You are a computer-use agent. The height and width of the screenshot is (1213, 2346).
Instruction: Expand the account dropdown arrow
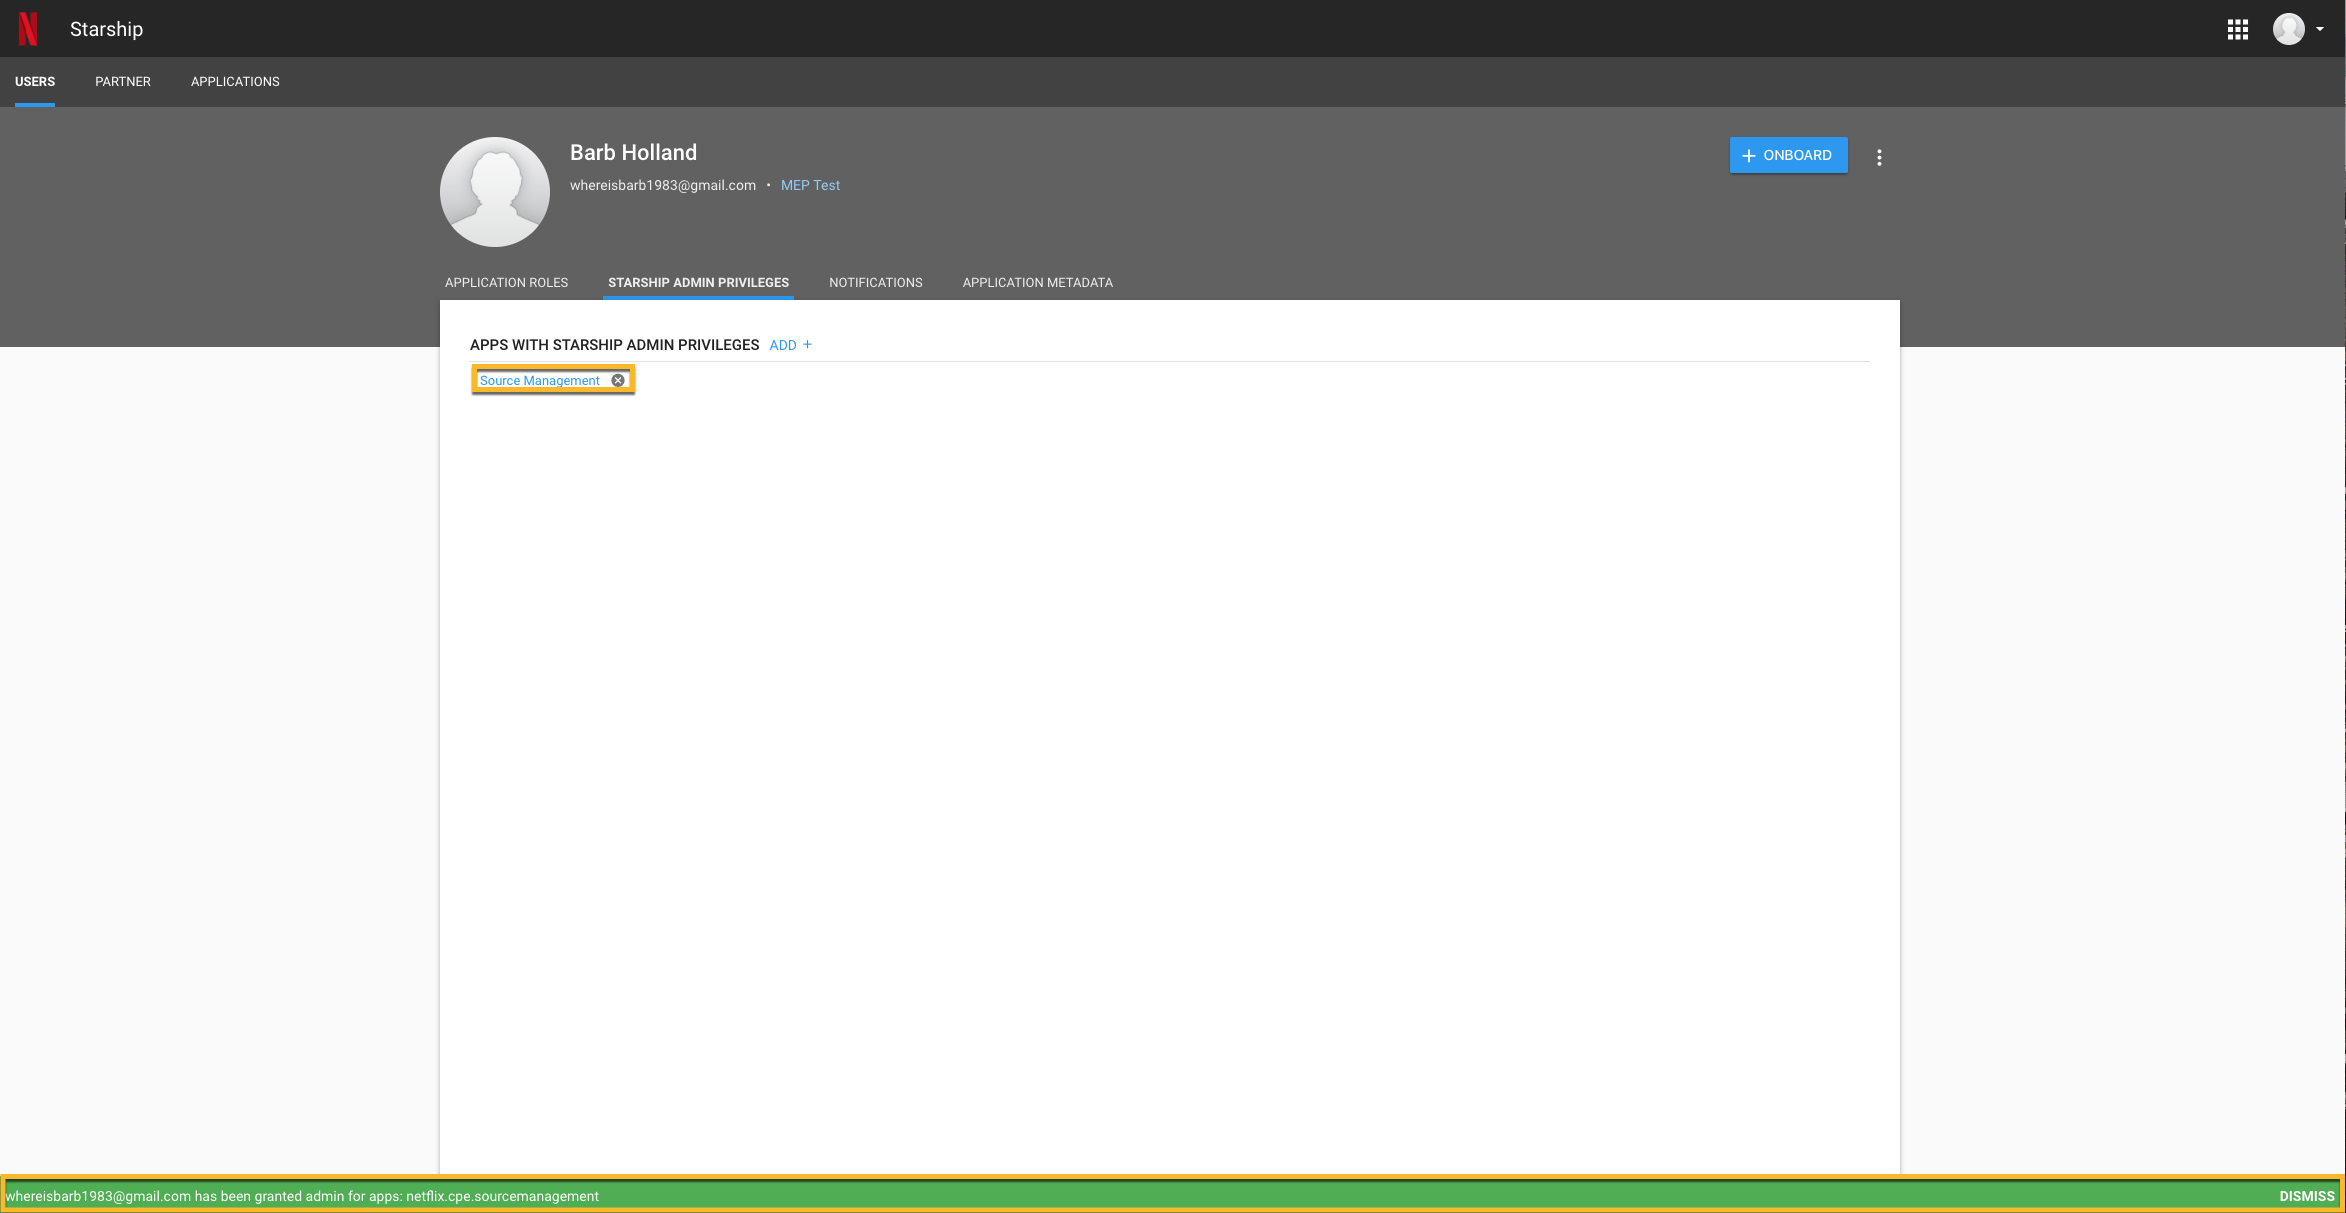2320,29
